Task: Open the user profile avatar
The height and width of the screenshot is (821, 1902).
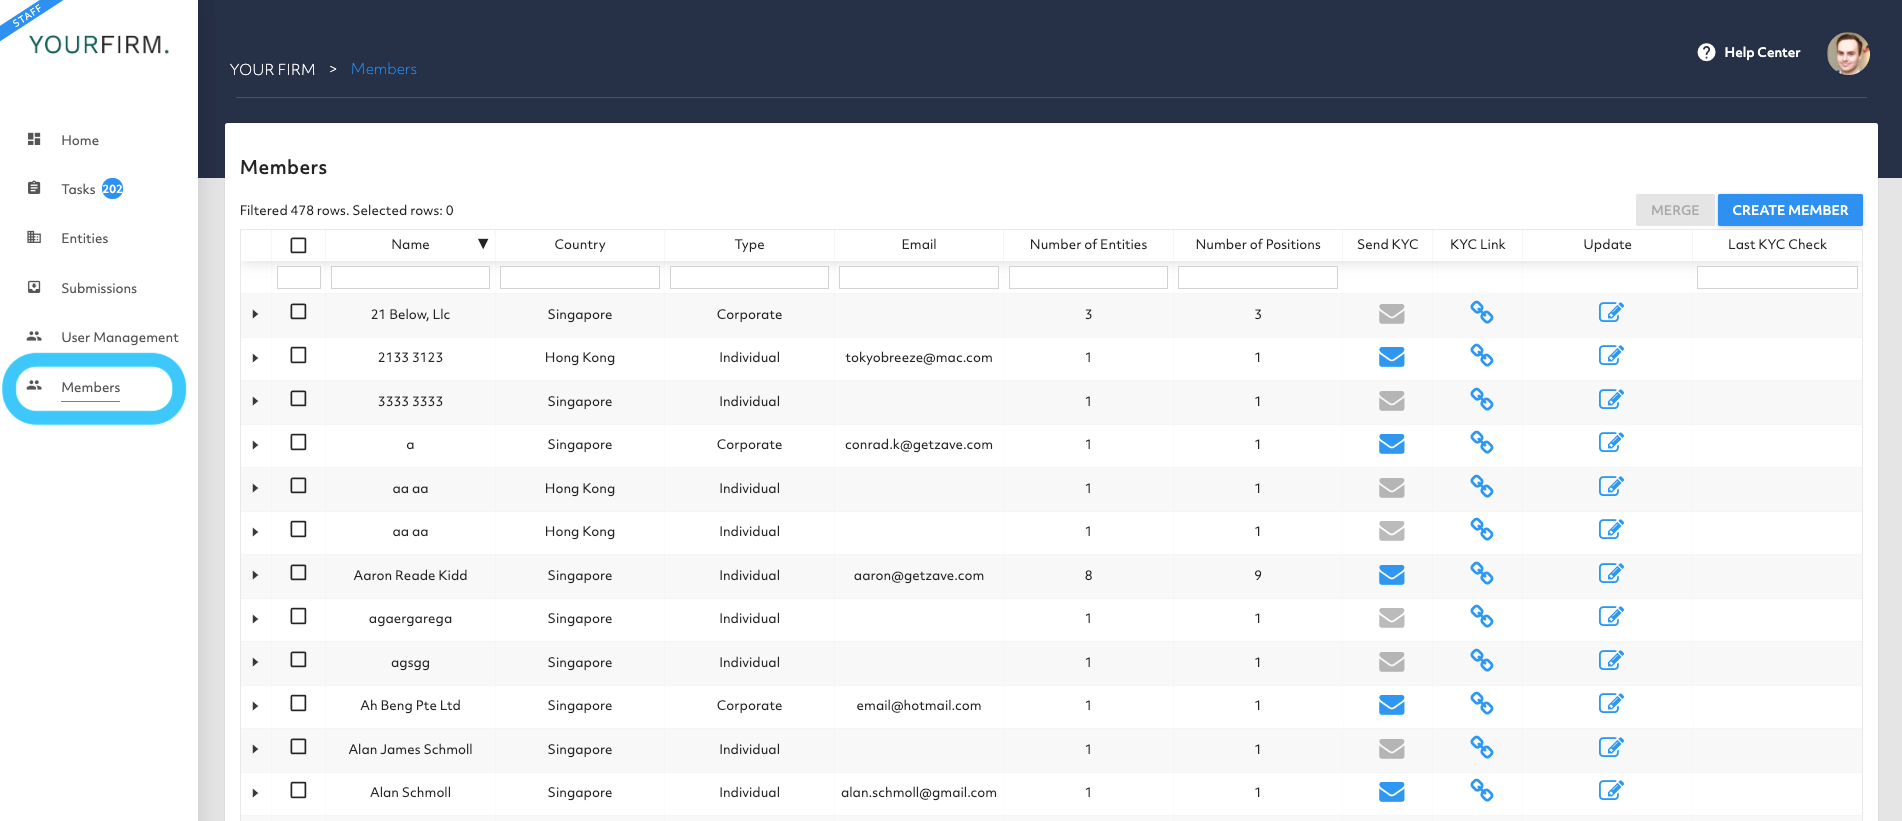Action: tap(1847, 53)
